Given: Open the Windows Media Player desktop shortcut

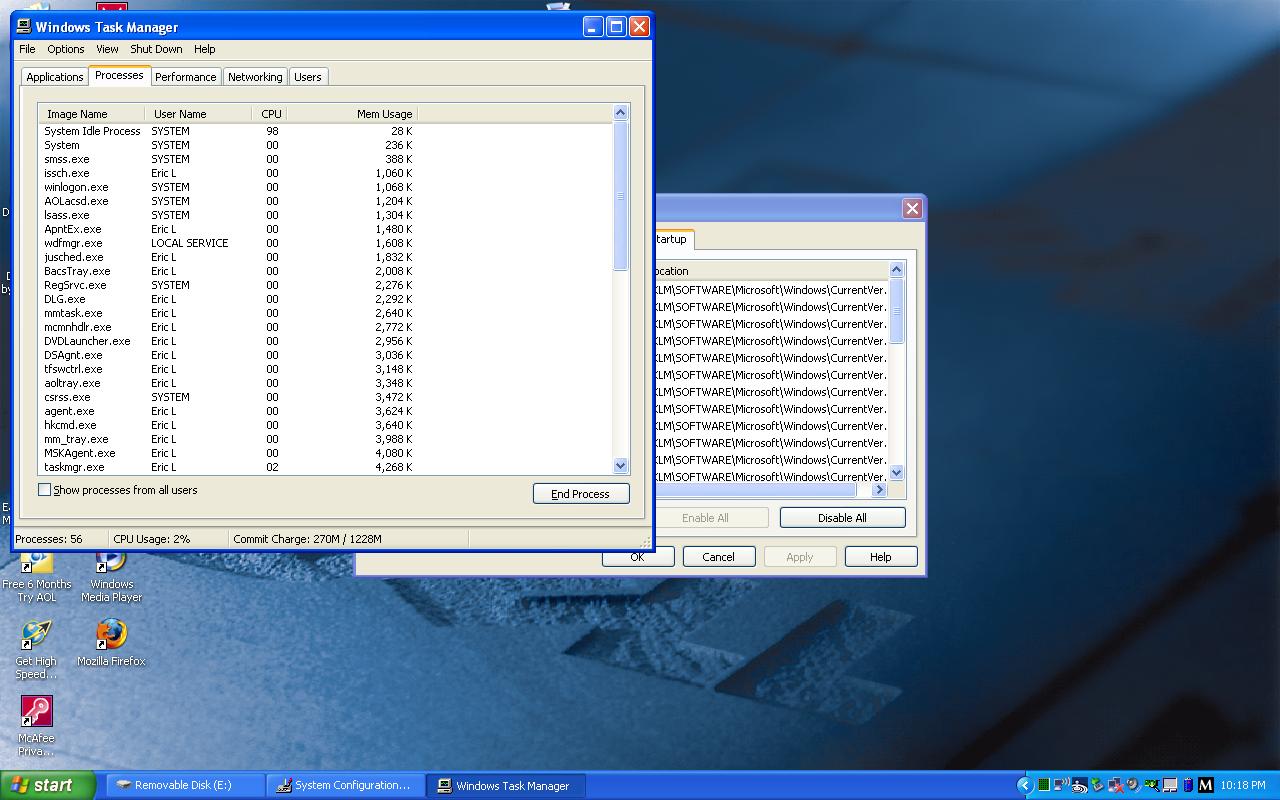Looking at the screenshot, I should 111,576.
